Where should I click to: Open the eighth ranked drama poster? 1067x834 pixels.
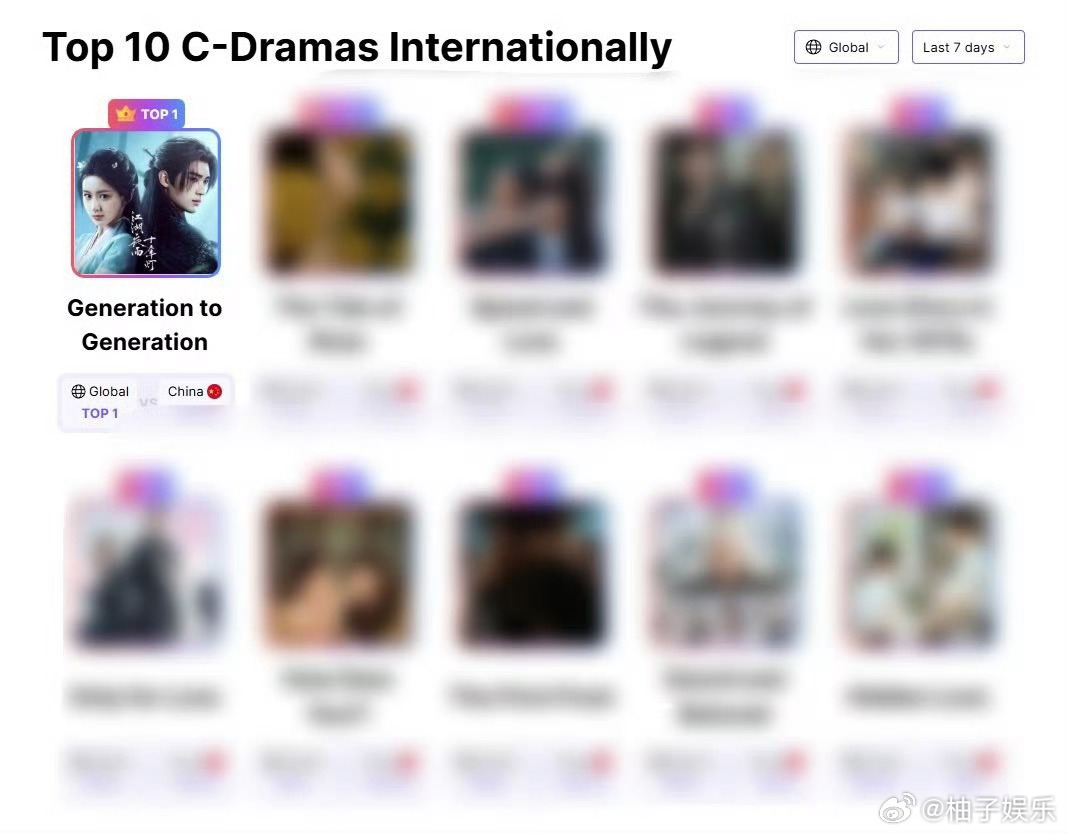532,573
